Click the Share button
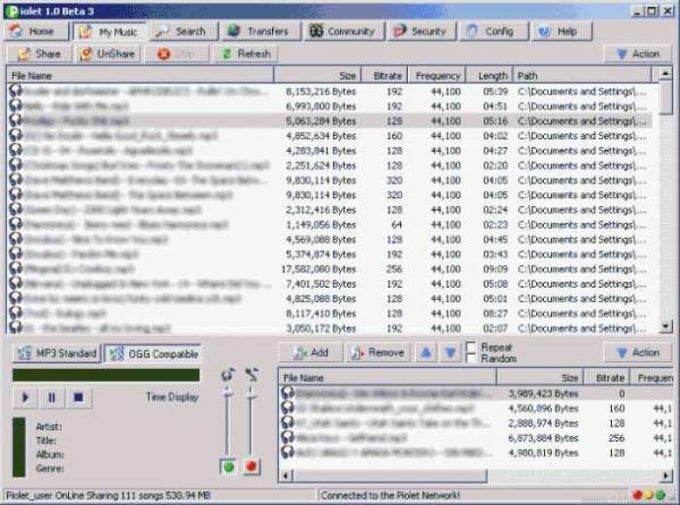This screenshot has width=680, height=505. click(x=39, y=54)
